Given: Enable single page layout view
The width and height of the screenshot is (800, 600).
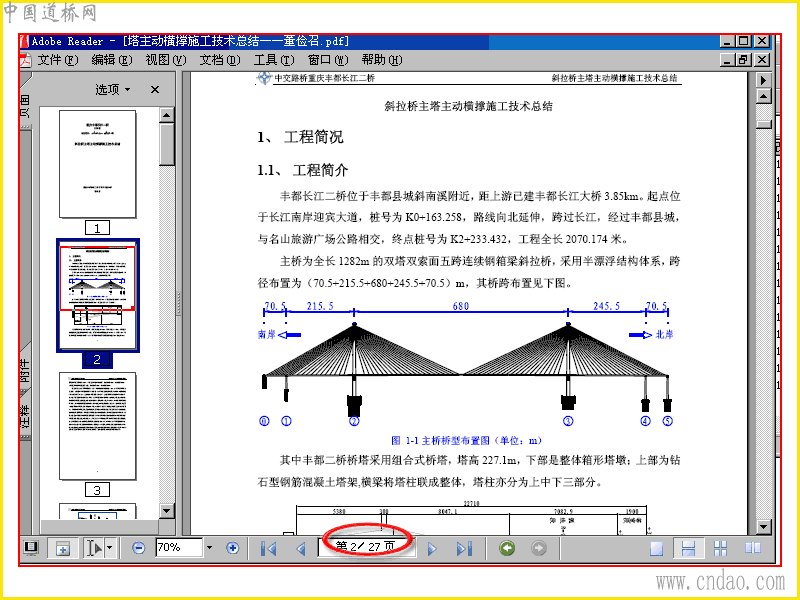Looking at the screenshot, I should pyautogui.click(x=657, y=548).
